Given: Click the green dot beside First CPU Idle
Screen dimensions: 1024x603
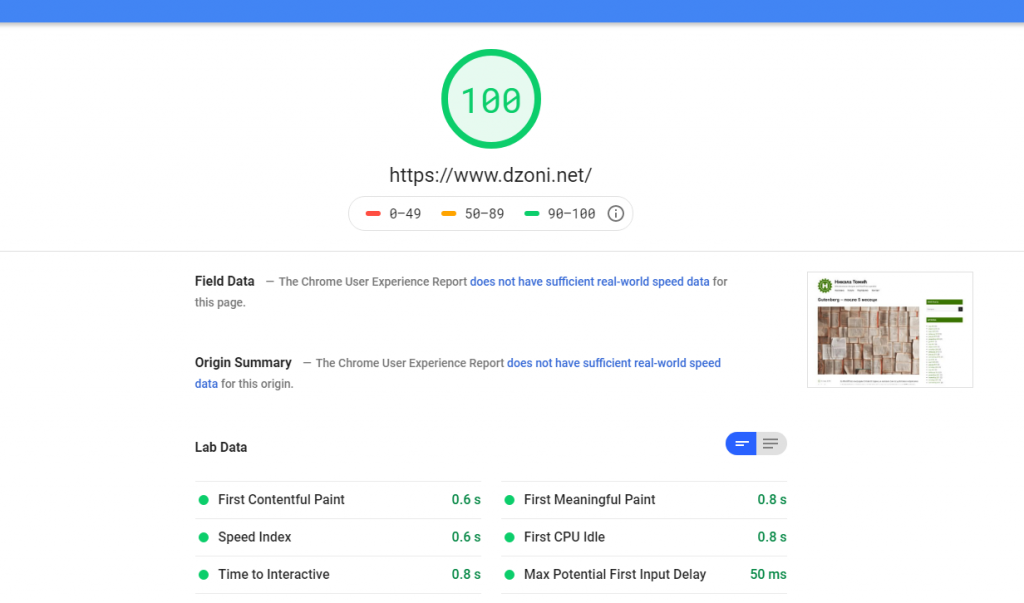Looking at the screenshot, I should point(509,537).
